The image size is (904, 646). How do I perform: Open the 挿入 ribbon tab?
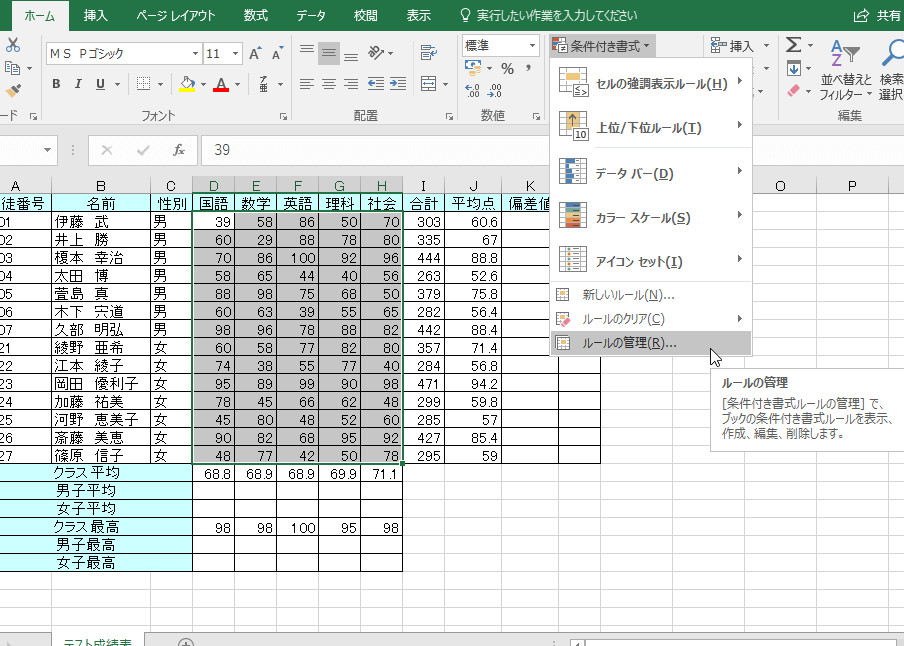[96, 16]
